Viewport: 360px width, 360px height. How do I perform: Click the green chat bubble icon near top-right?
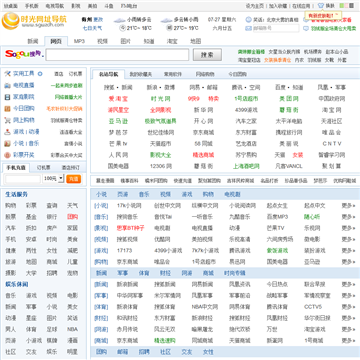306,29
